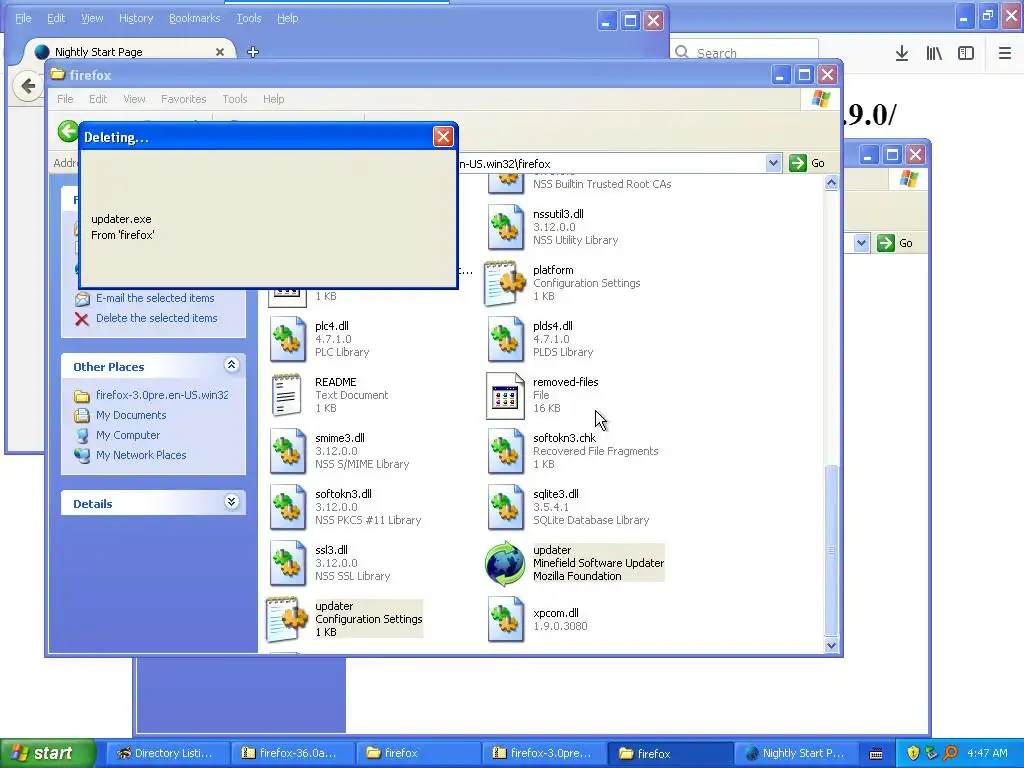The image size is (1024, 768).
Task: Open Firefox hamburger menu
Action: tap(1004, 53)
